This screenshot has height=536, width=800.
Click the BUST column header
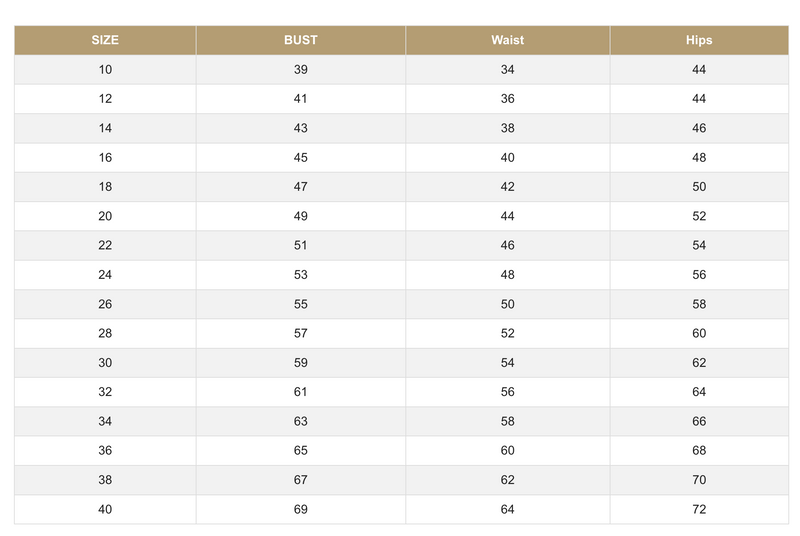tap(301, 40)
